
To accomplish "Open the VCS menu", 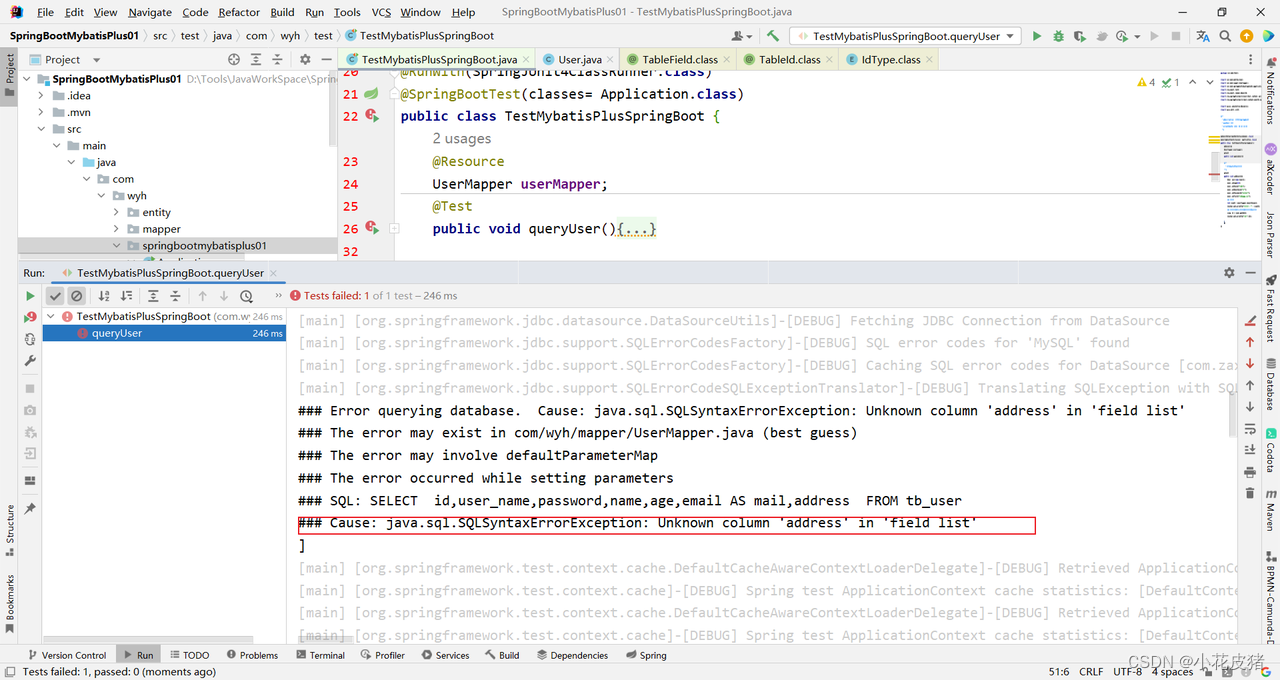I will coord(381,12).
